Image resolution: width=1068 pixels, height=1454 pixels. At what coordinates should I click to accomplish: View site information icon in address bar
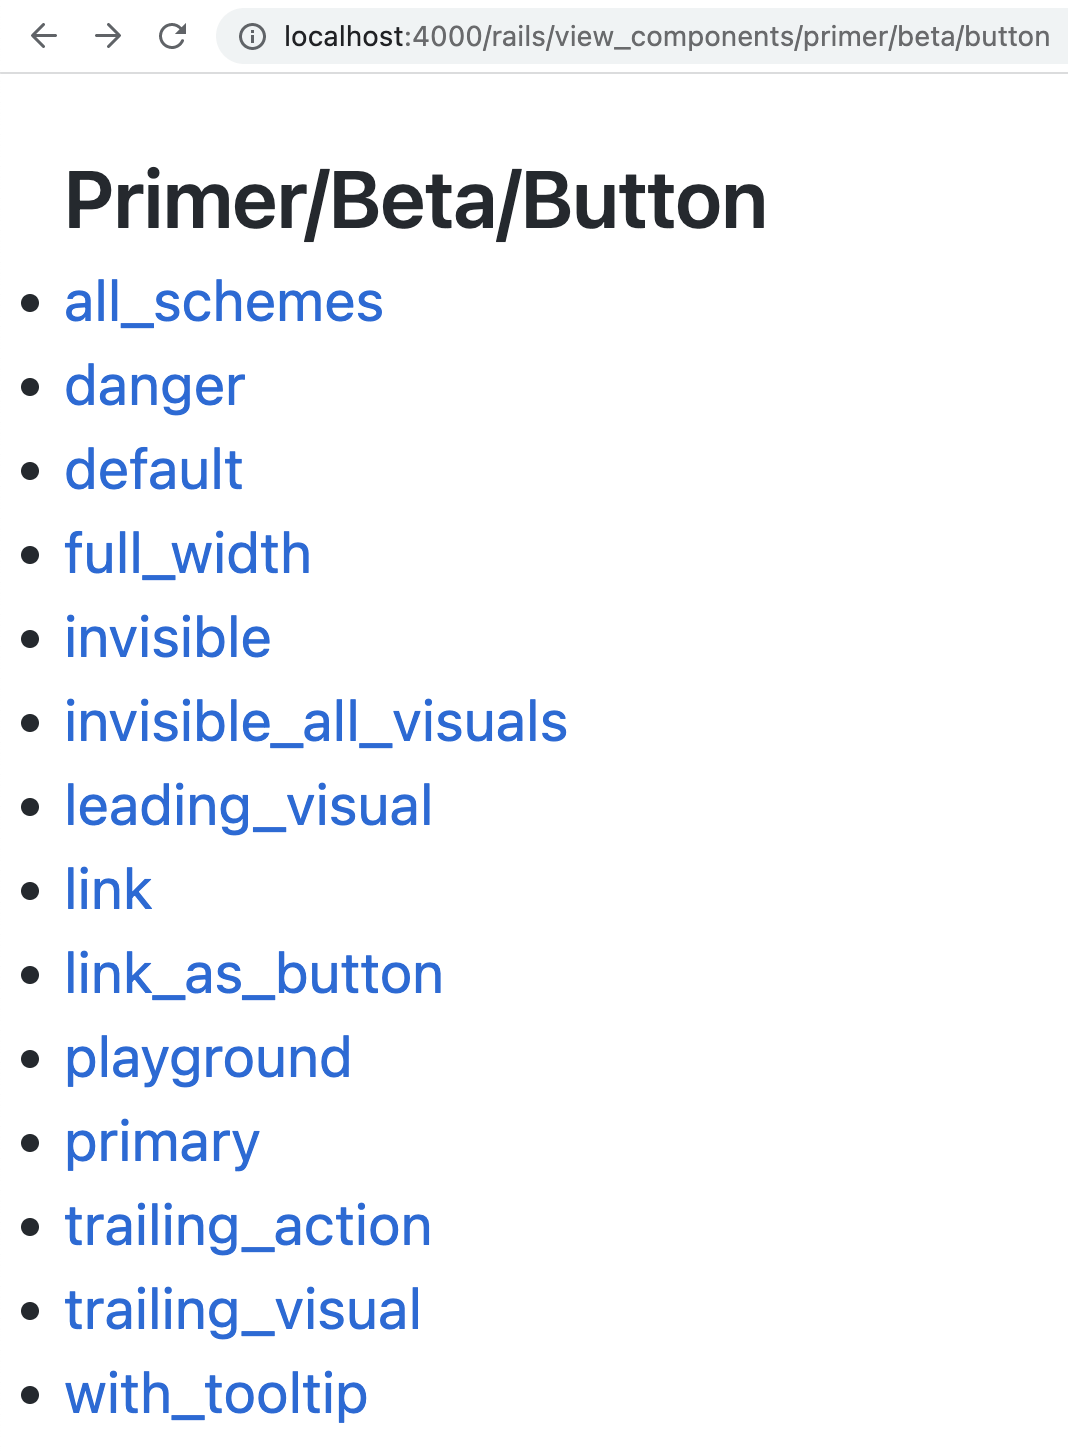pos(252,37)
